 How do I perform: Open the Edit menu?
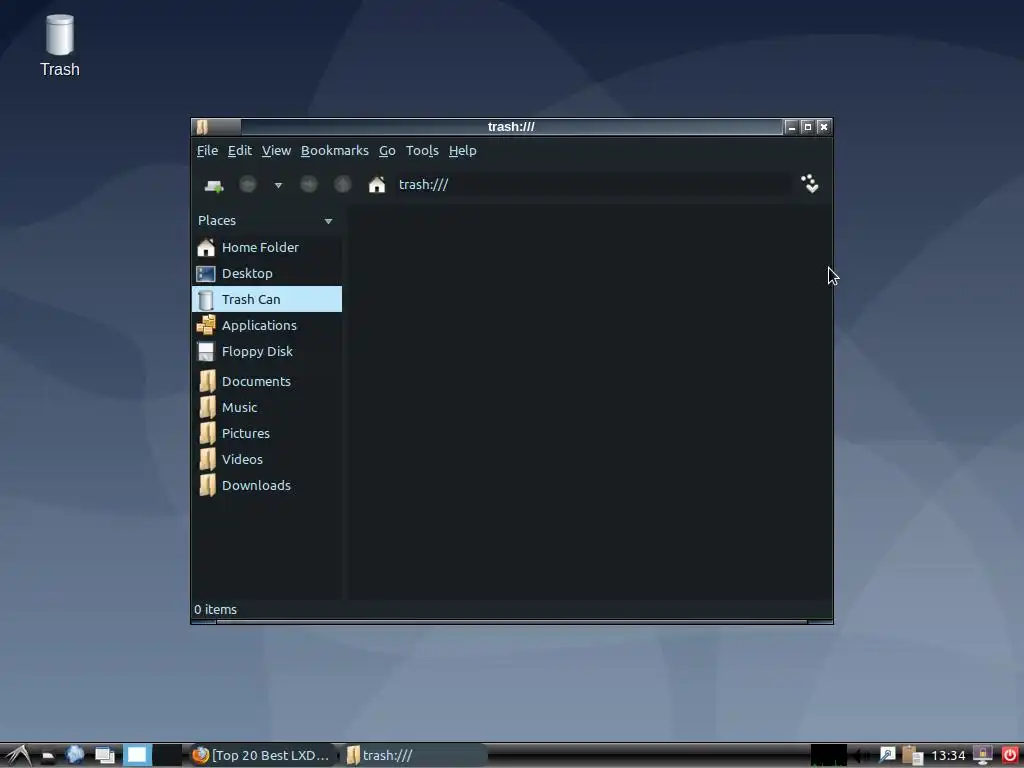tap(240, 151)
